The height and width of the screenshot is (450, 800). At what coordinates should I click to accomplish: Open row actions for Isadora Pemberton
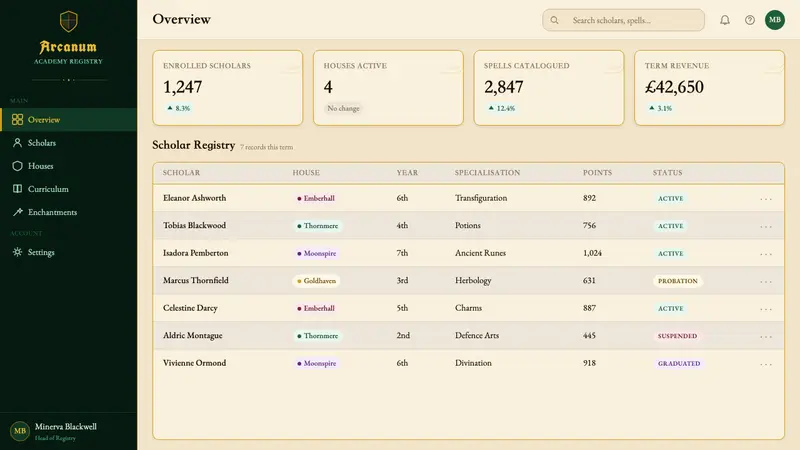point(766,254)
